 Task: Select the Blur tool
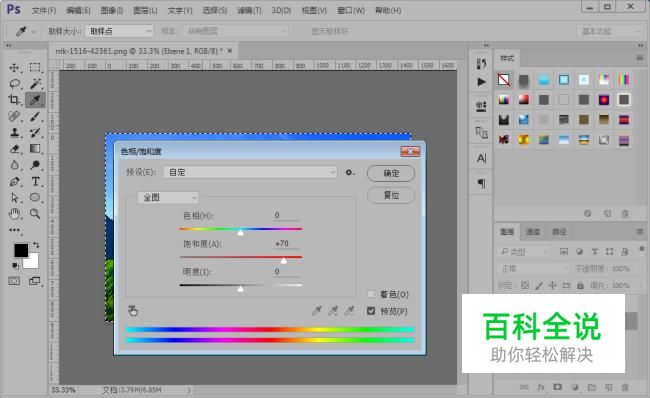pyautogui.click(x=15, y=165)
